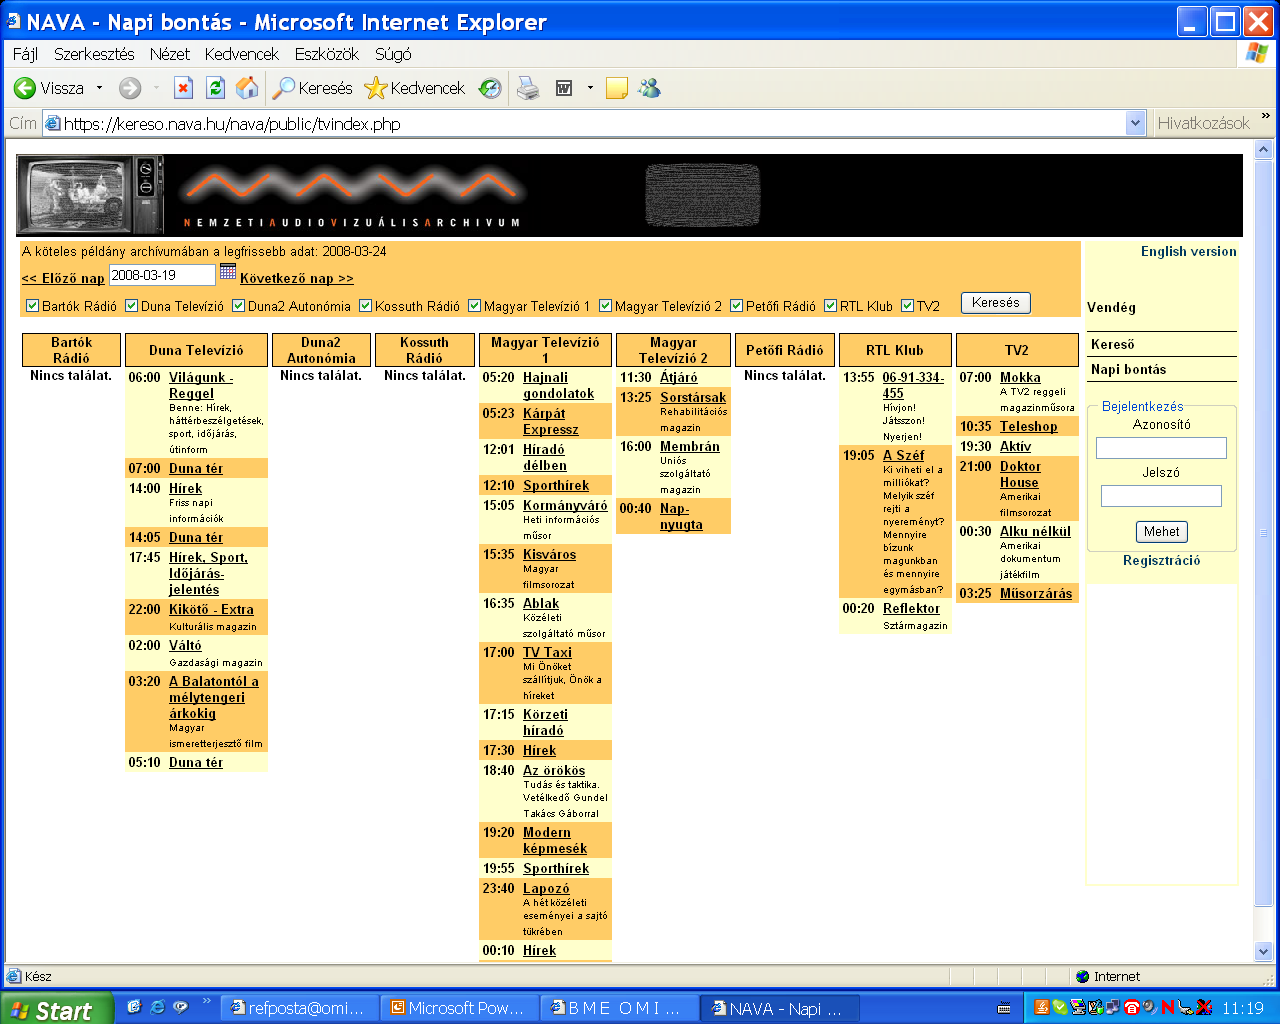Viewport: 1280px width, 1024px height.
Task: Open Kereső in the side menu
Action: 1112,344
